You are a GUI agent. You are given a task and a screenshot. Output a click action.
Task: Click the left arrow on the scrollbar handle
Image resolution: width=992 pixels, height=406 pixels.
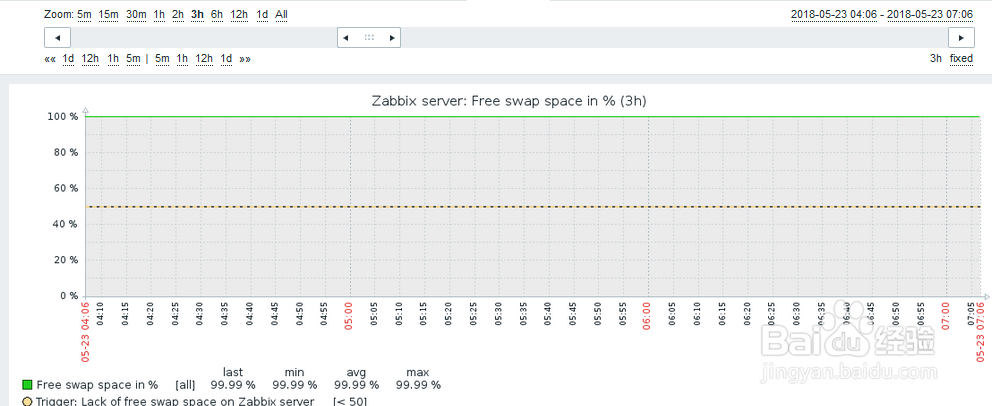coord(345,37)
